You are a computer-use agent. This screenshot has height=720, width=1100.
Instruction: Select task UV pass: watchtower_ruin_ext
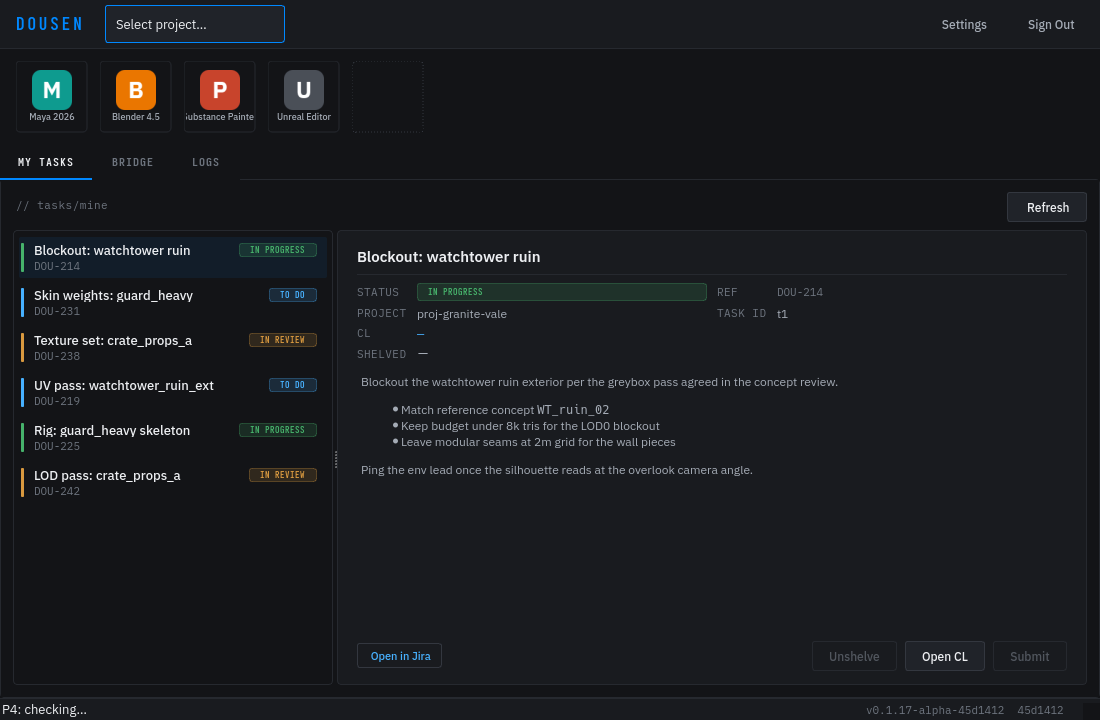[x=173, y=392]
